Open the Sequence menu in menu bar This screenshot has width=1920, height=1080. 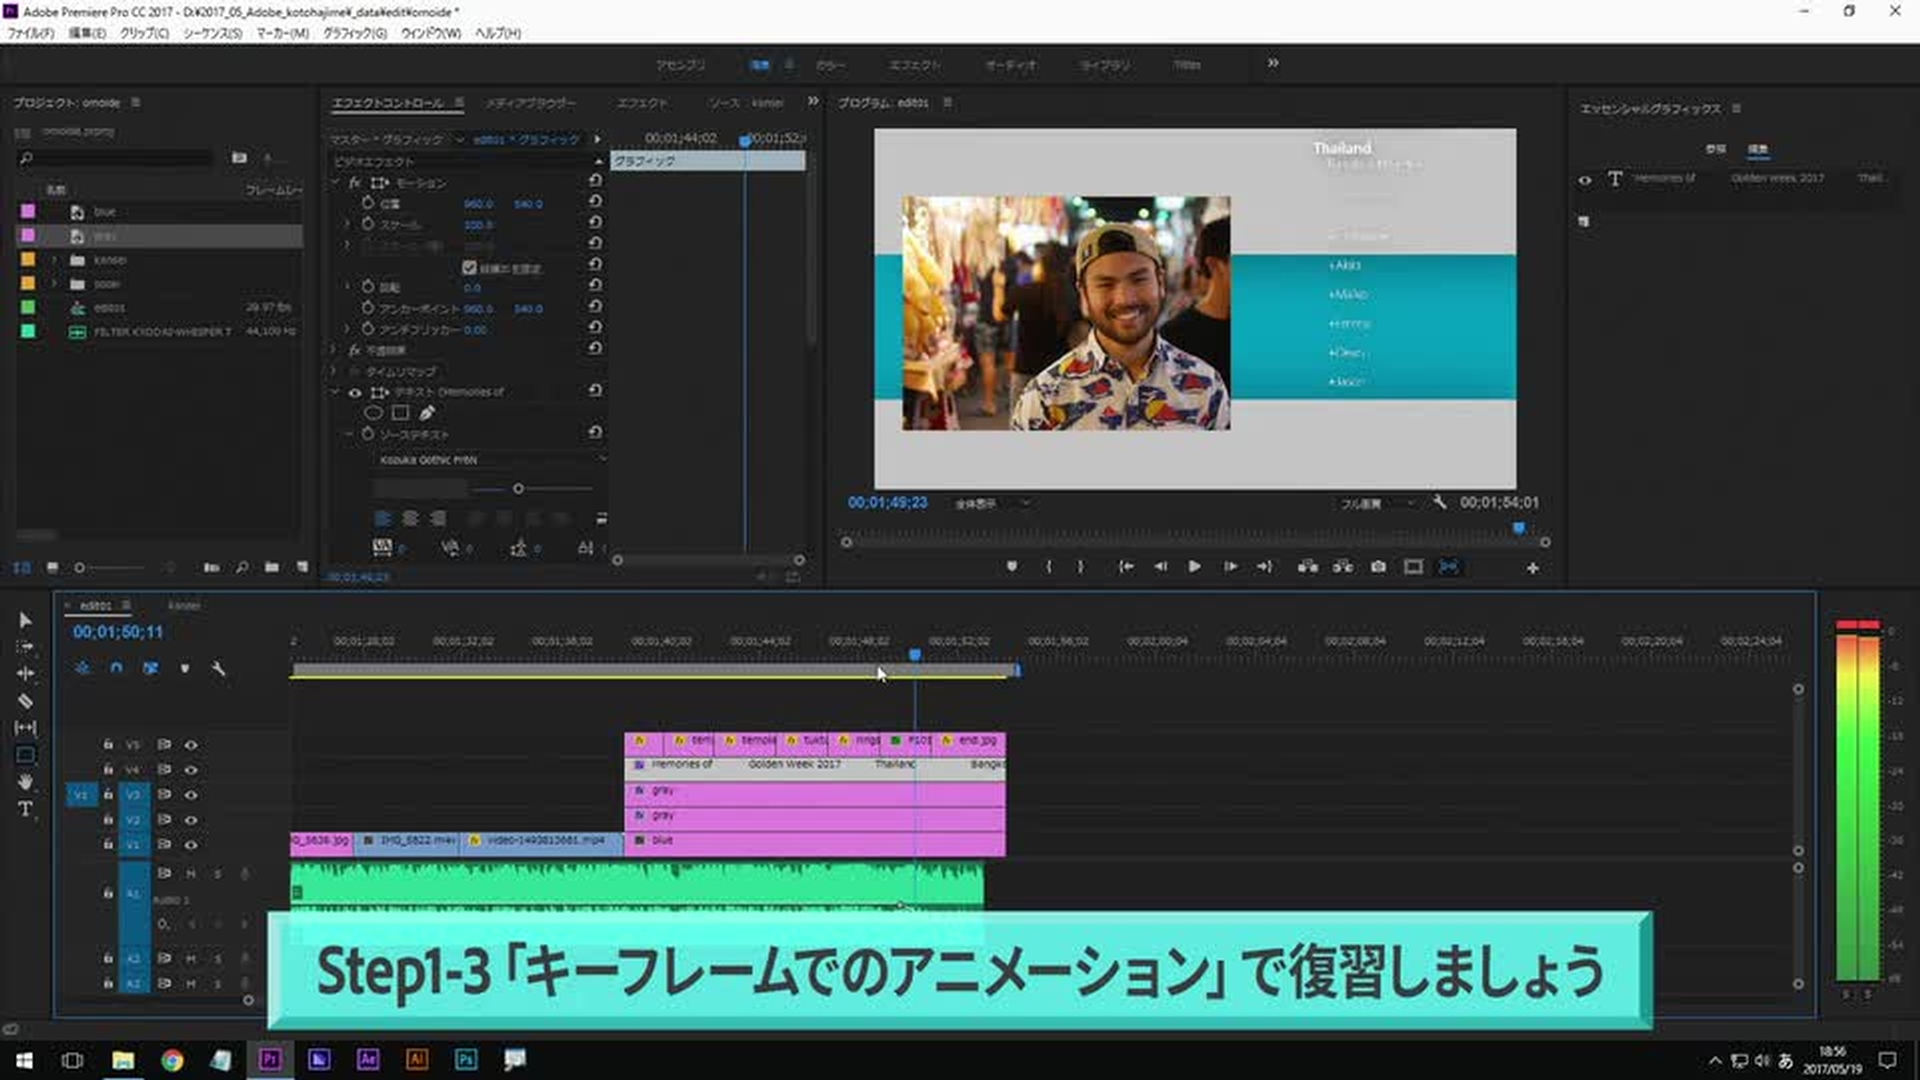tap(212, 33)
